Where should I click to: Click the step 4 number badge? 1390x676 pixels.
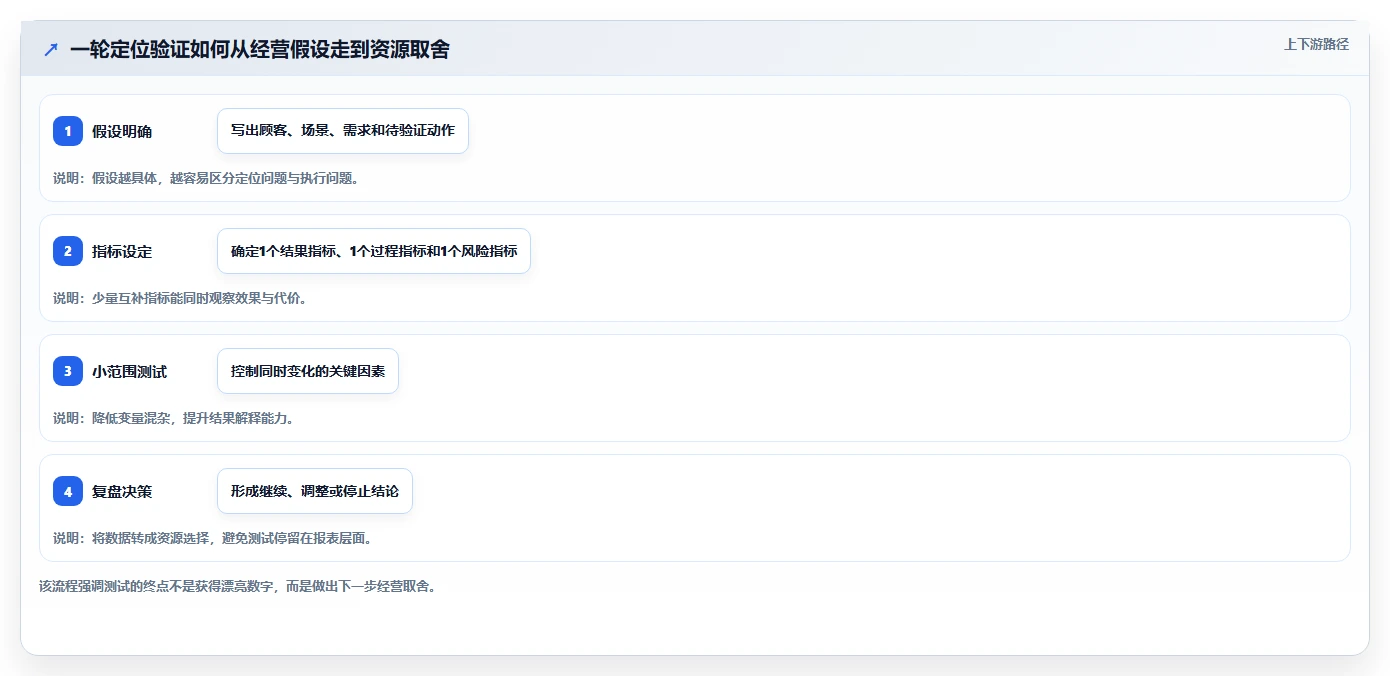(68, 491)
